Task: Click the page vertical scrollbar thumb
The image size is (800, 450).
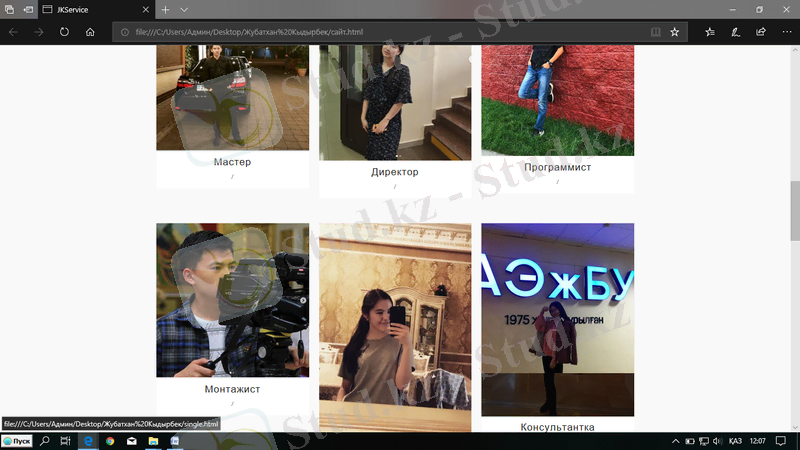Action: click(795, 210)
